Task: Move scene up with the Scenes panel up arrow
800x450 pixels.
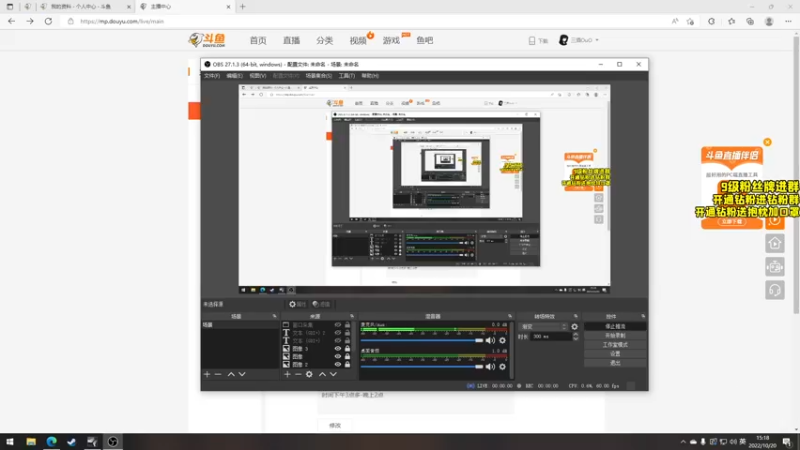Action: click(231, 374)
